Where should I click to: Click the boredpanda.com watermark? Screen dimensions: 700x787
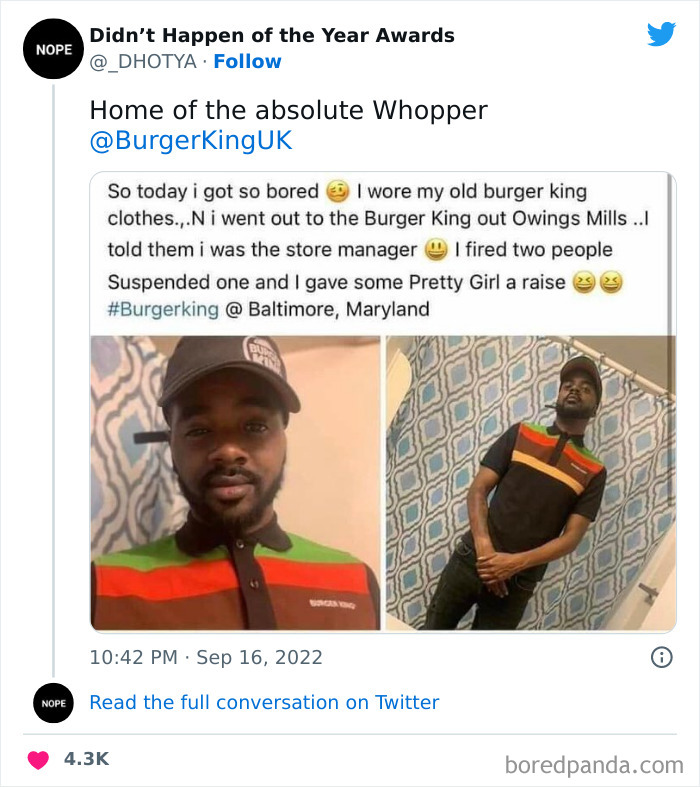click(x=594, y=765)
